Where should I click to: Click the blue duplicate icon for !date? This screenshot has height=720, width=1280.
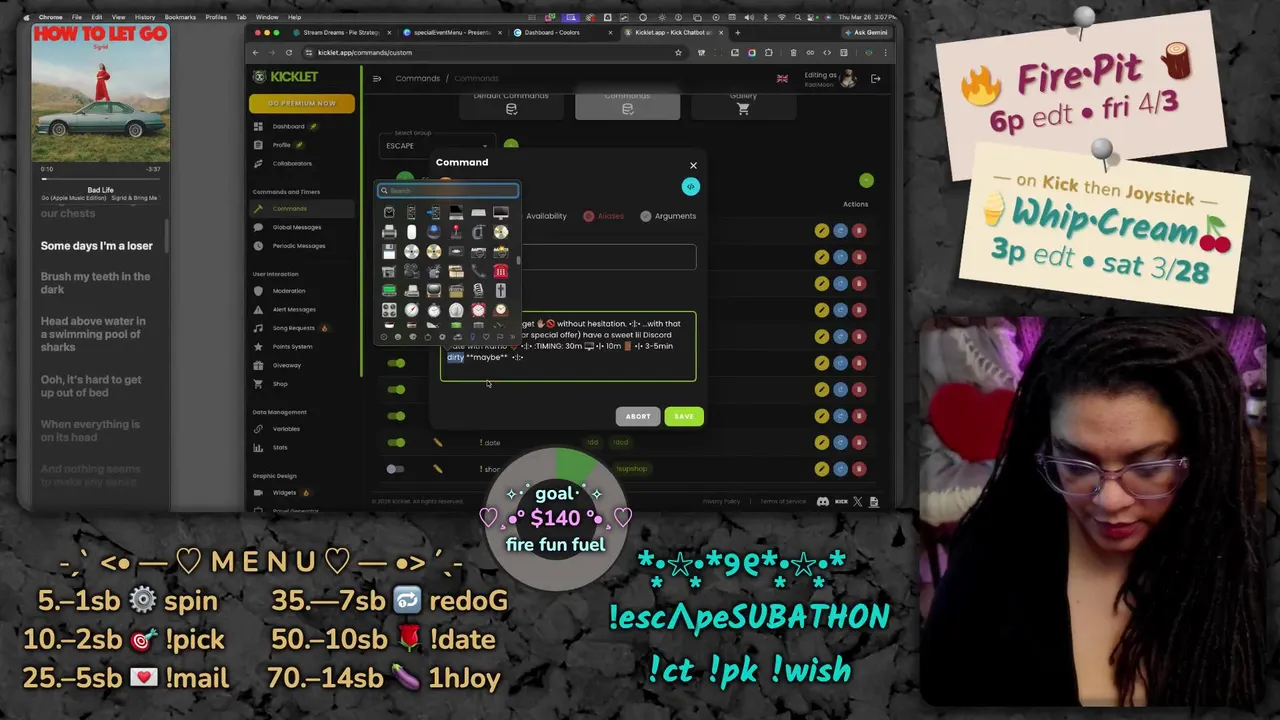click(840, 442)
